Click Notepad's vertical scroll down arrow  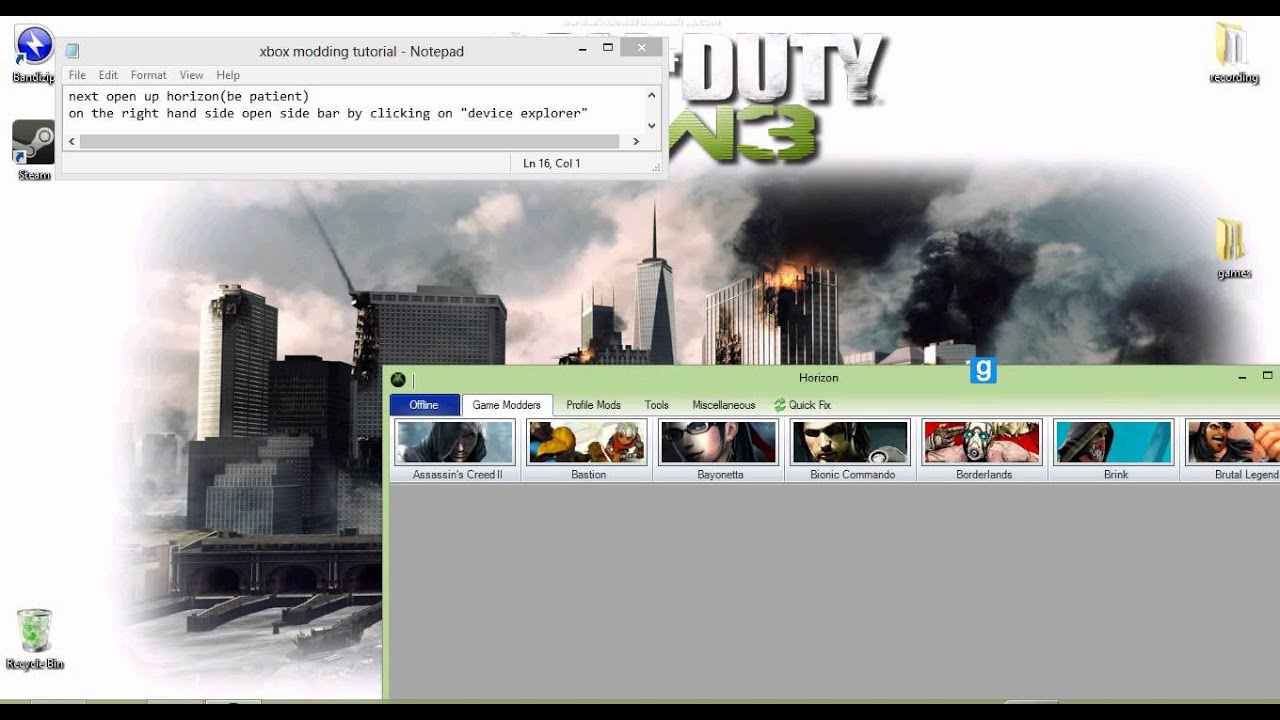click(652, 126)
